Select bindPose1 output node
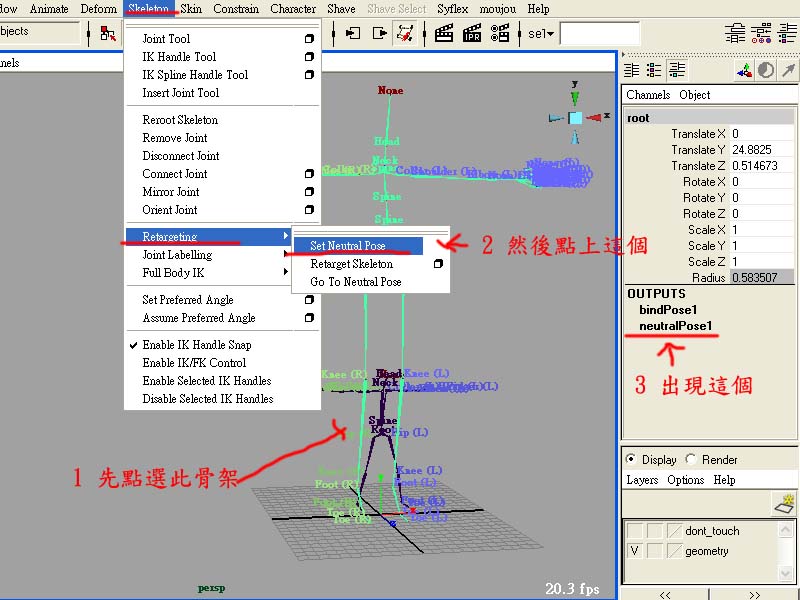Image resolution: width=800 pixels, height=600 pixels. click(668, 310)
